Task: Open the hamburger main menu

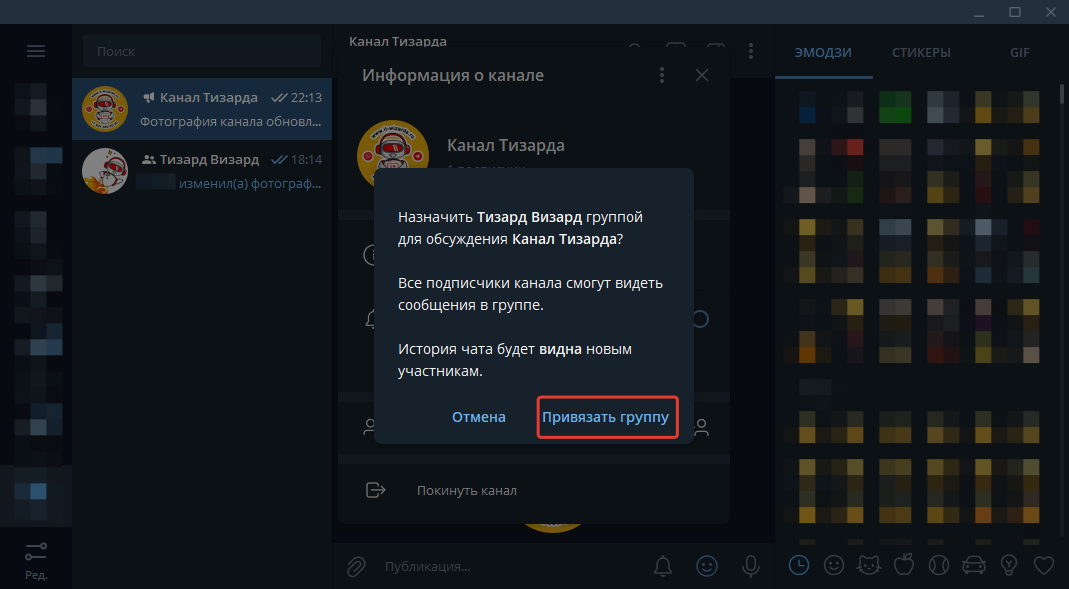Action: pyautogui.click(x=35, y=51)
